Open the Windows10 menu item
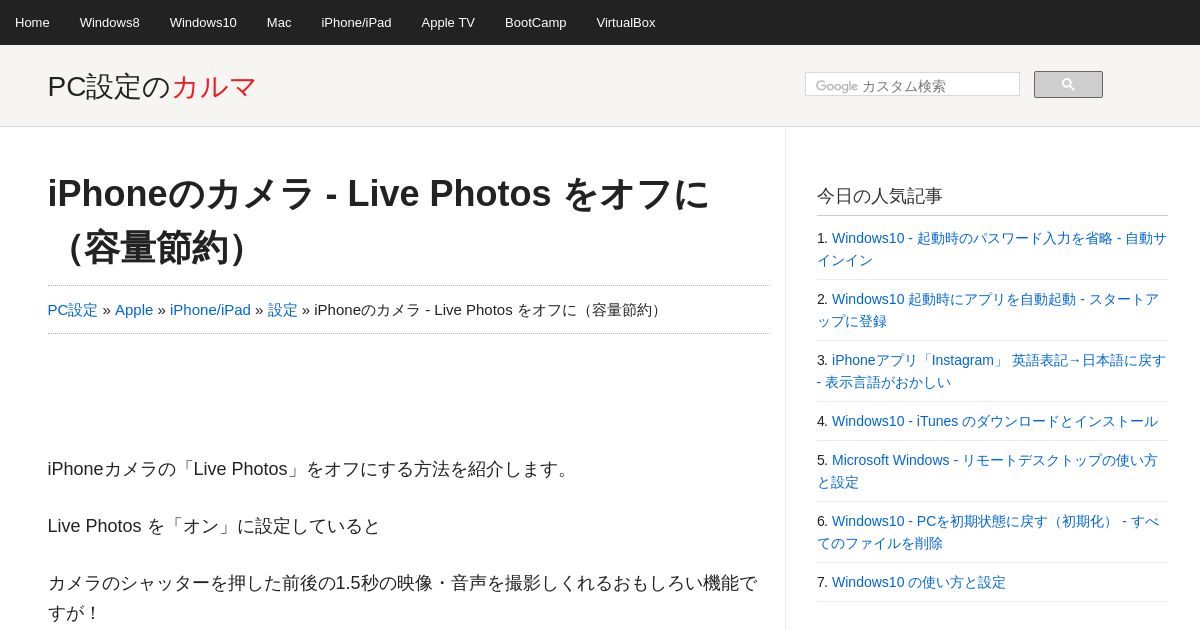 203,22
